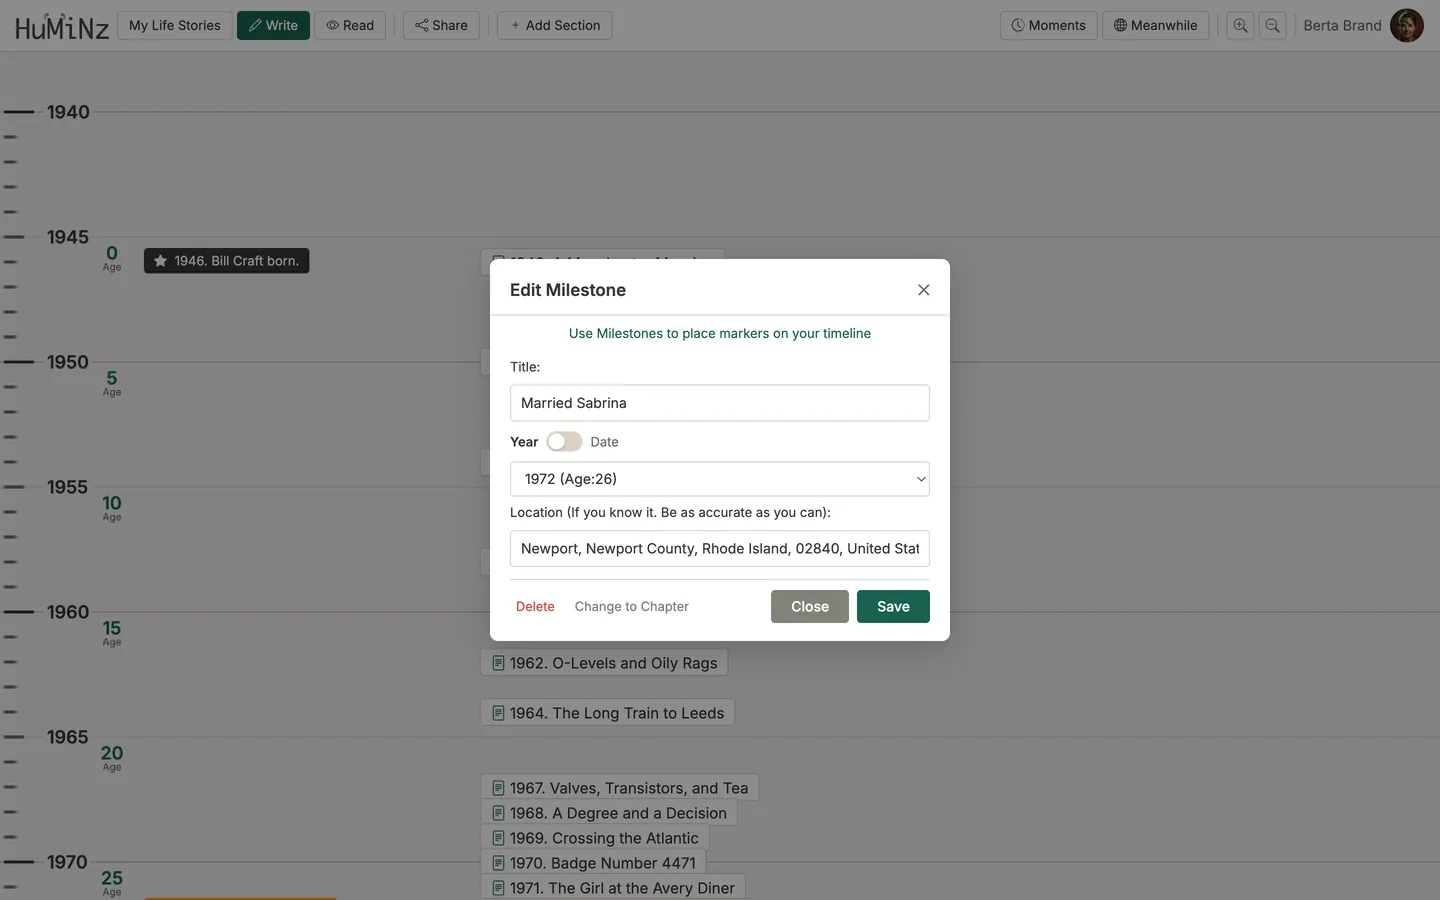Click the zoom in magnifier icon

[x=1240, y=25]
